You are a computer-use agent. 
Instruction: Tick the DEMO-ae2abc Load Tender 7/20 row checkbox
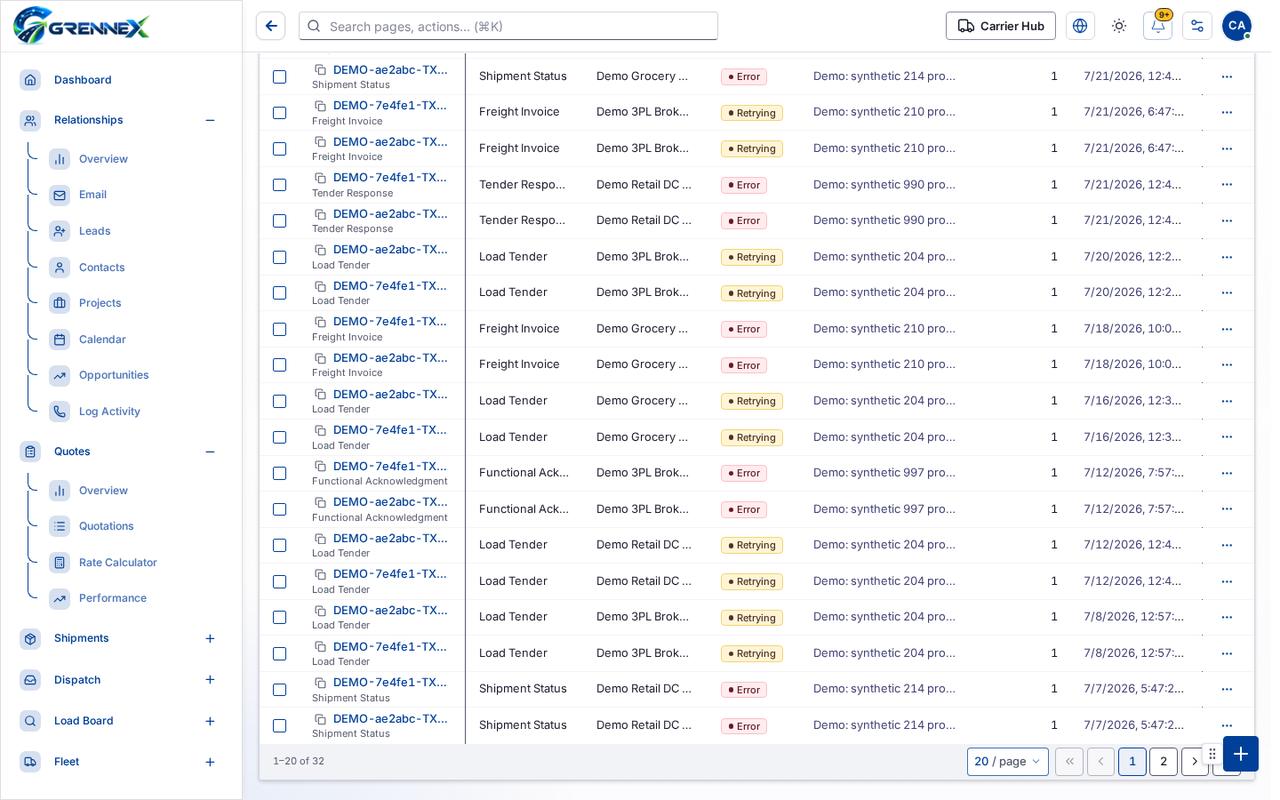280,257
